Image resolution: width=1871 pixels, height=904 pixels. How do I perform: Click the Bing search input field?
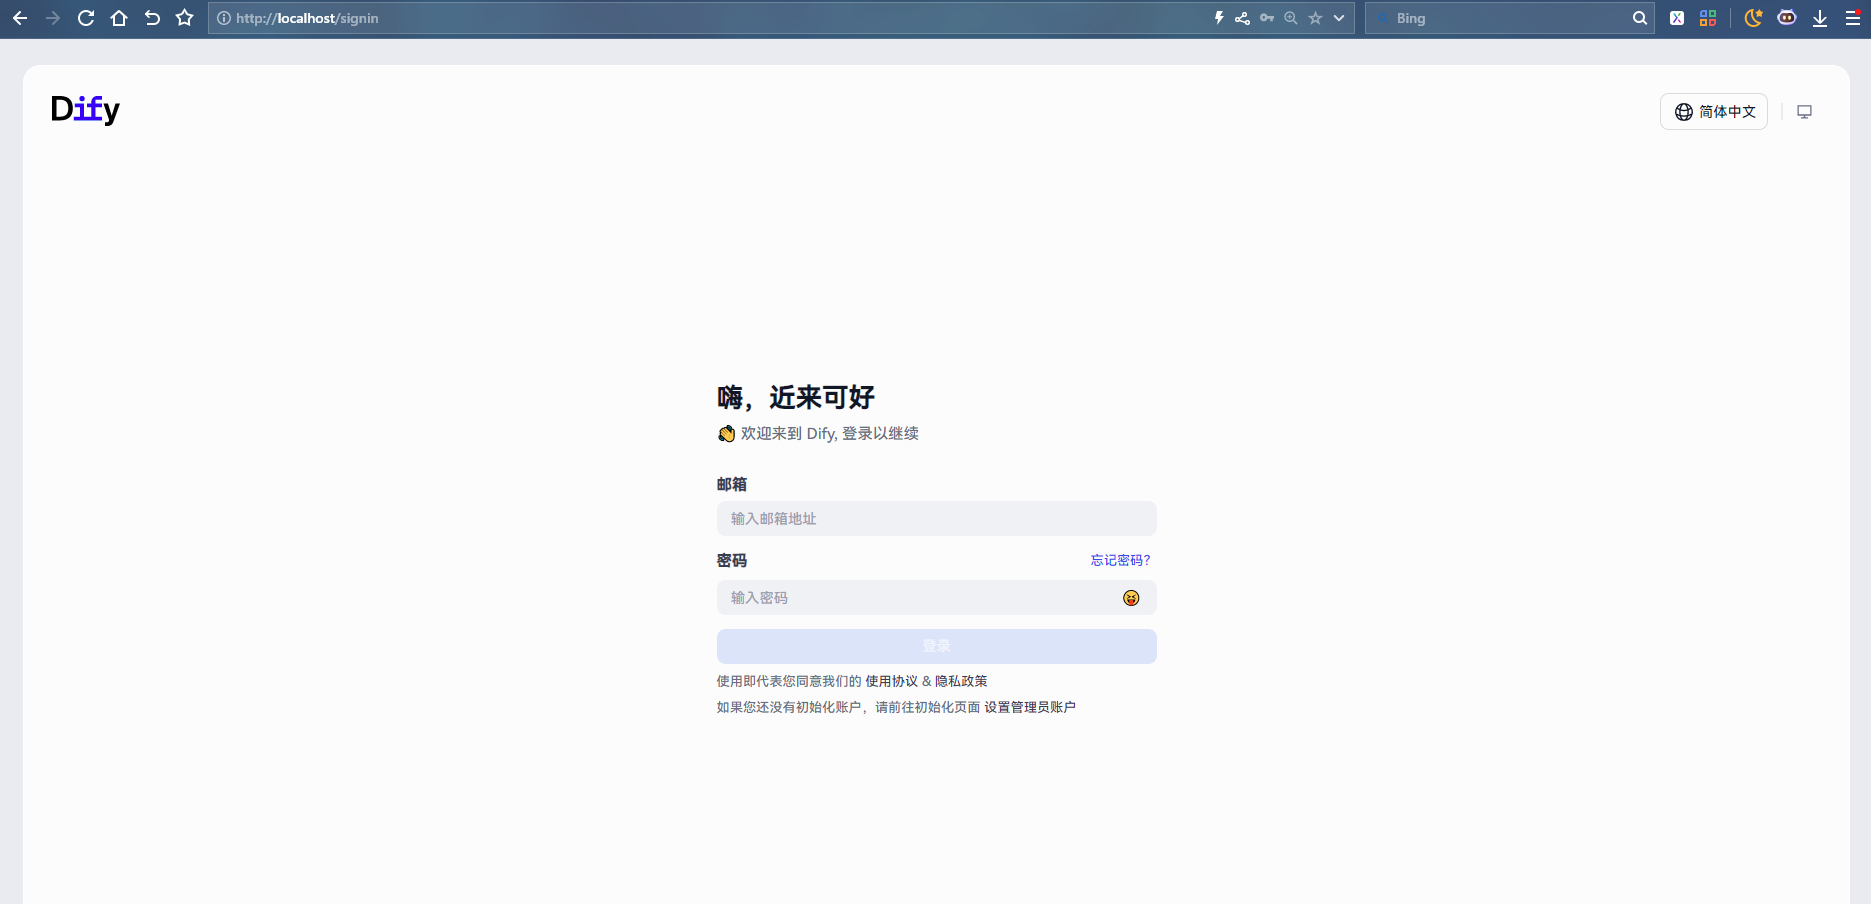point(1510,18)
